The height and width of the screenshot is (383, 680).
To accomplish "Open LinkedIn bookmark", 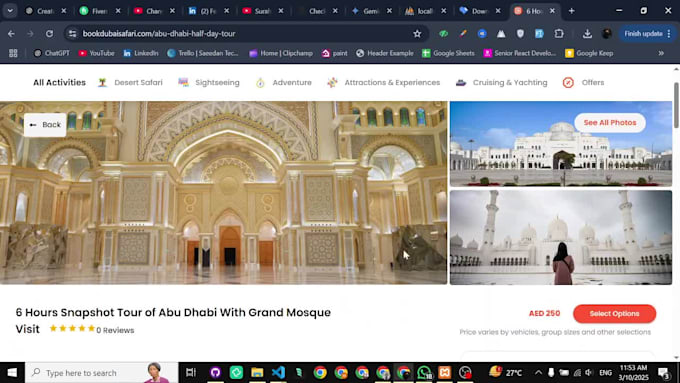I will click(141, 53).
